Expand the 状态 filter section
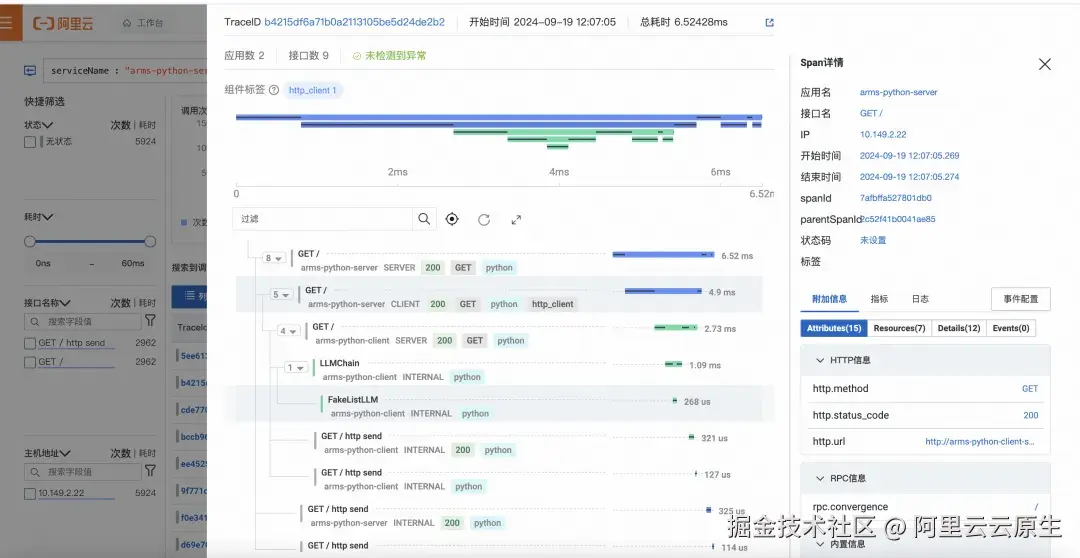 [x=39, y=125]
